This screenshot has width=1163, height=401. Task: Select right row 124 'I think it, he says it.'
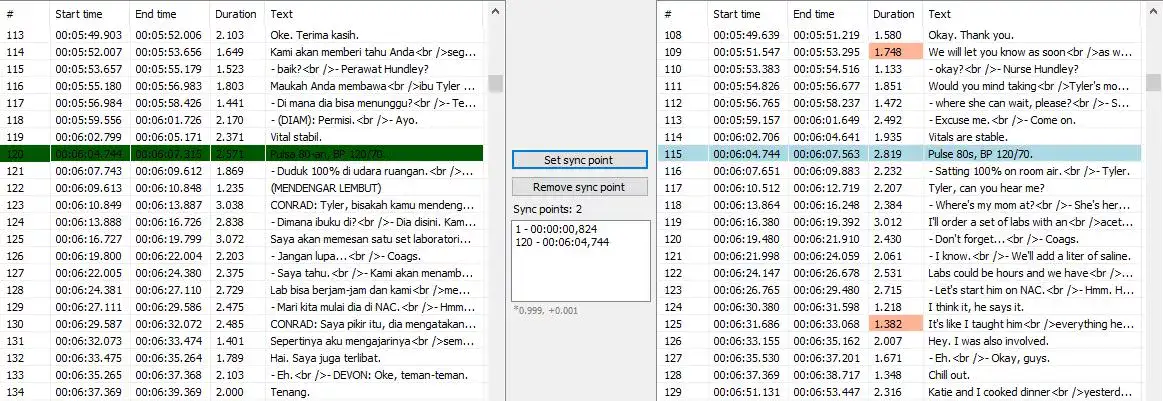coord(900,307)
